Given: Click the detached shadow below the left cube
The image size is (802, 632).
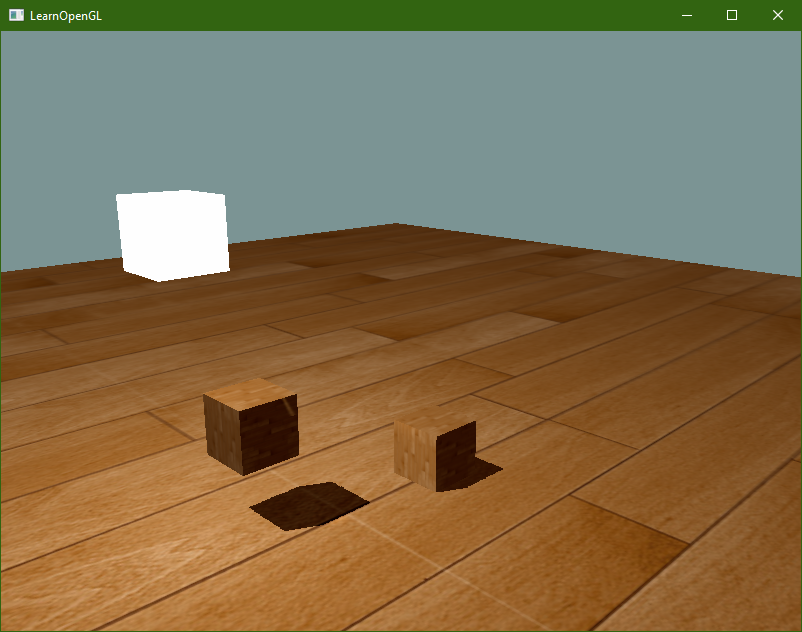Looking at the screenshot, I should (308, 506).
